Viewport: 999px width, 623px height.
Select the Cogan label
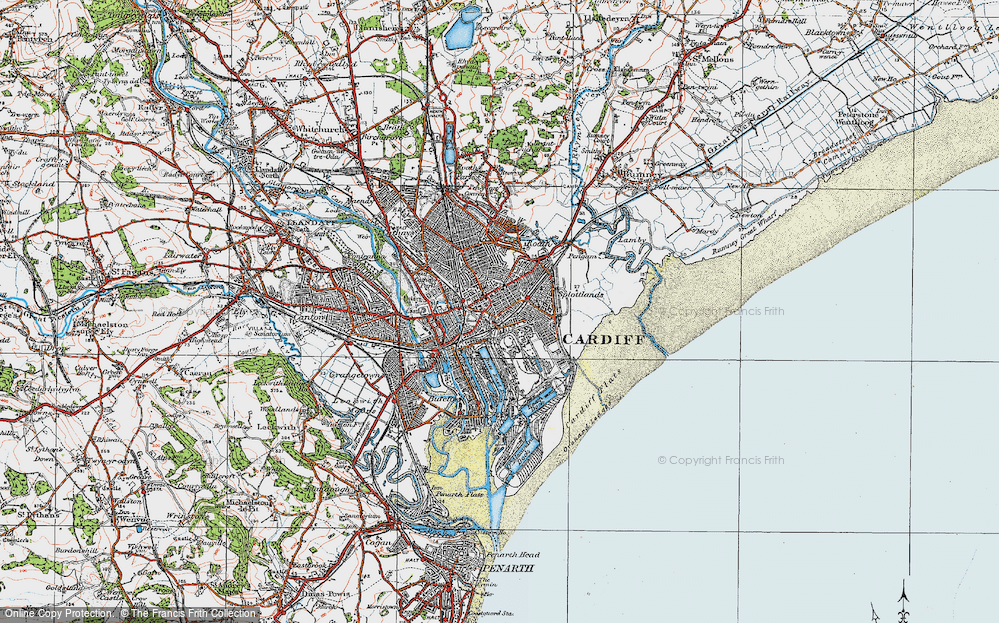tap(380, 543)
